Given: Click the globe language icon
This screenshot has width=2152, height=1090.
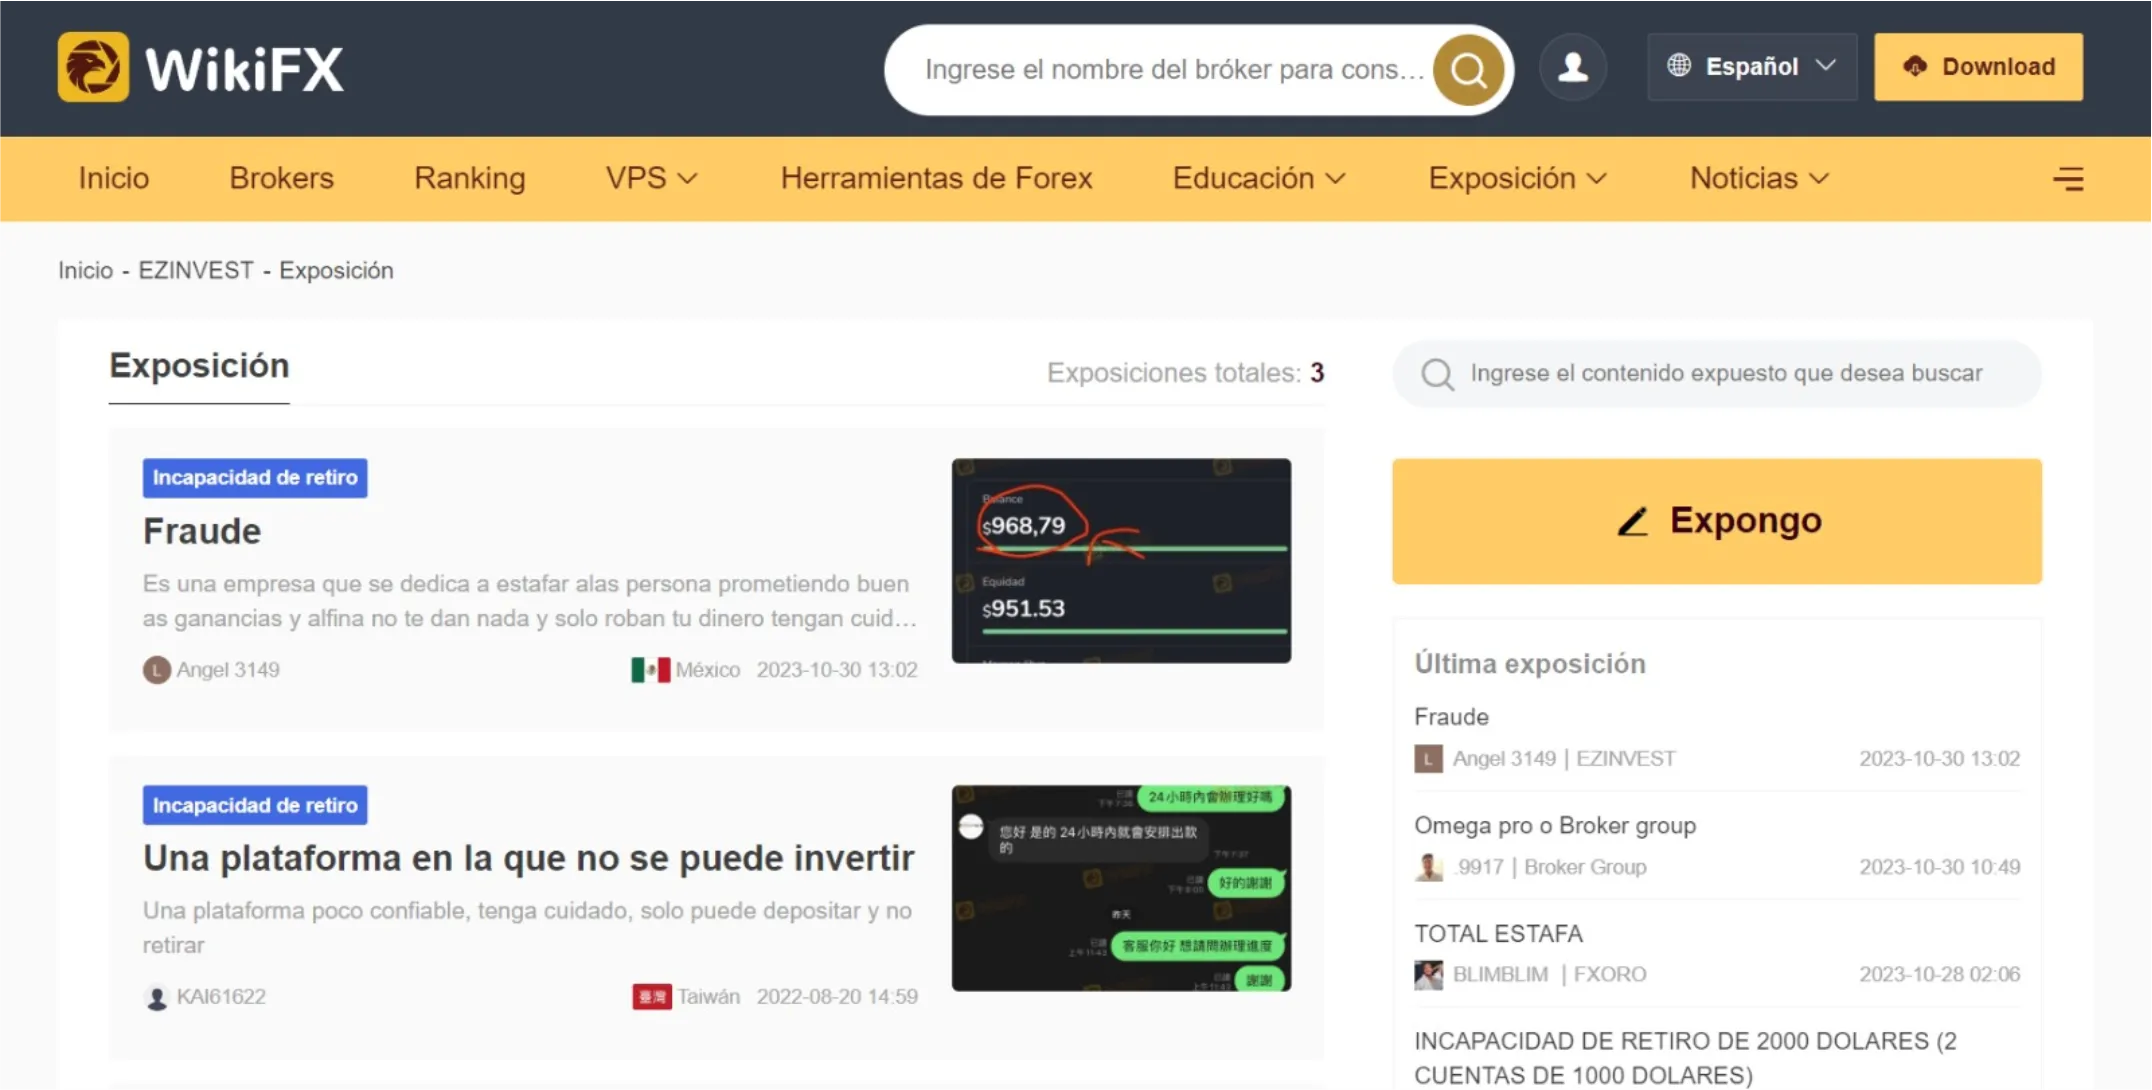Looking at the screenshot, I should point(1679,66).
